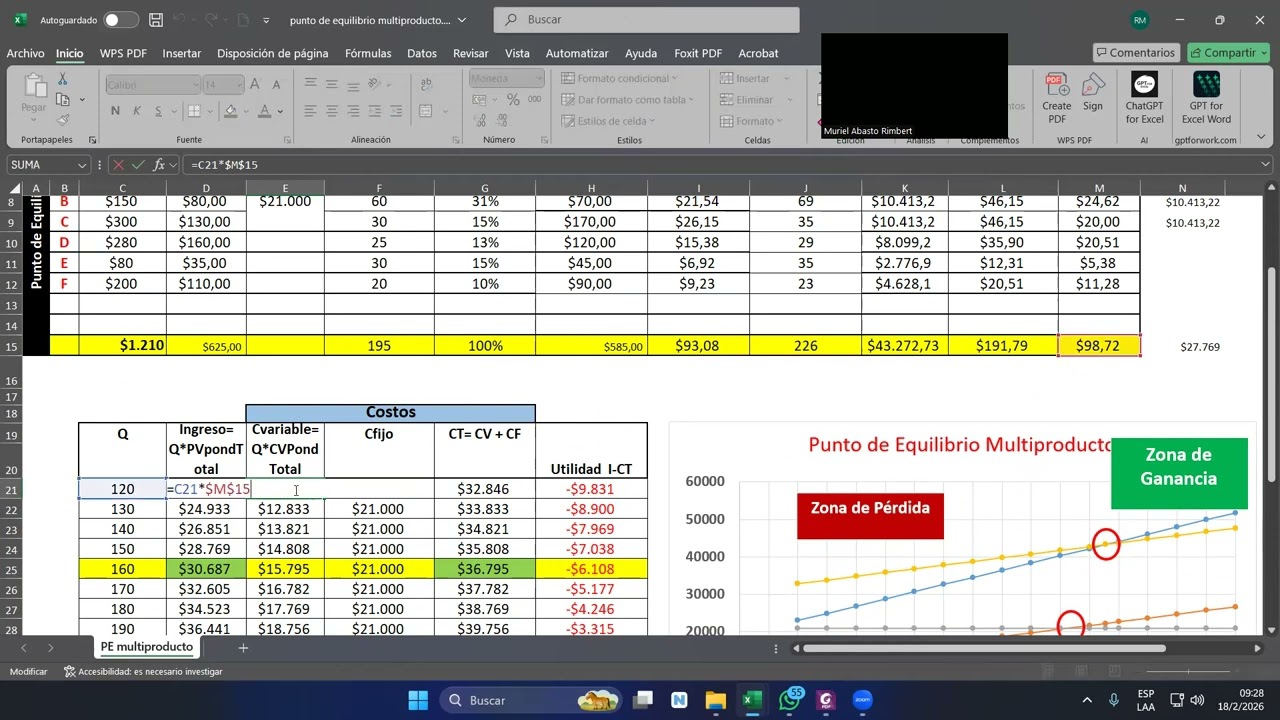Click the thousands separator 000 icon
The width and height of the screenshot is (1280, 720).
pyautogui.click(x=534, y=100)
